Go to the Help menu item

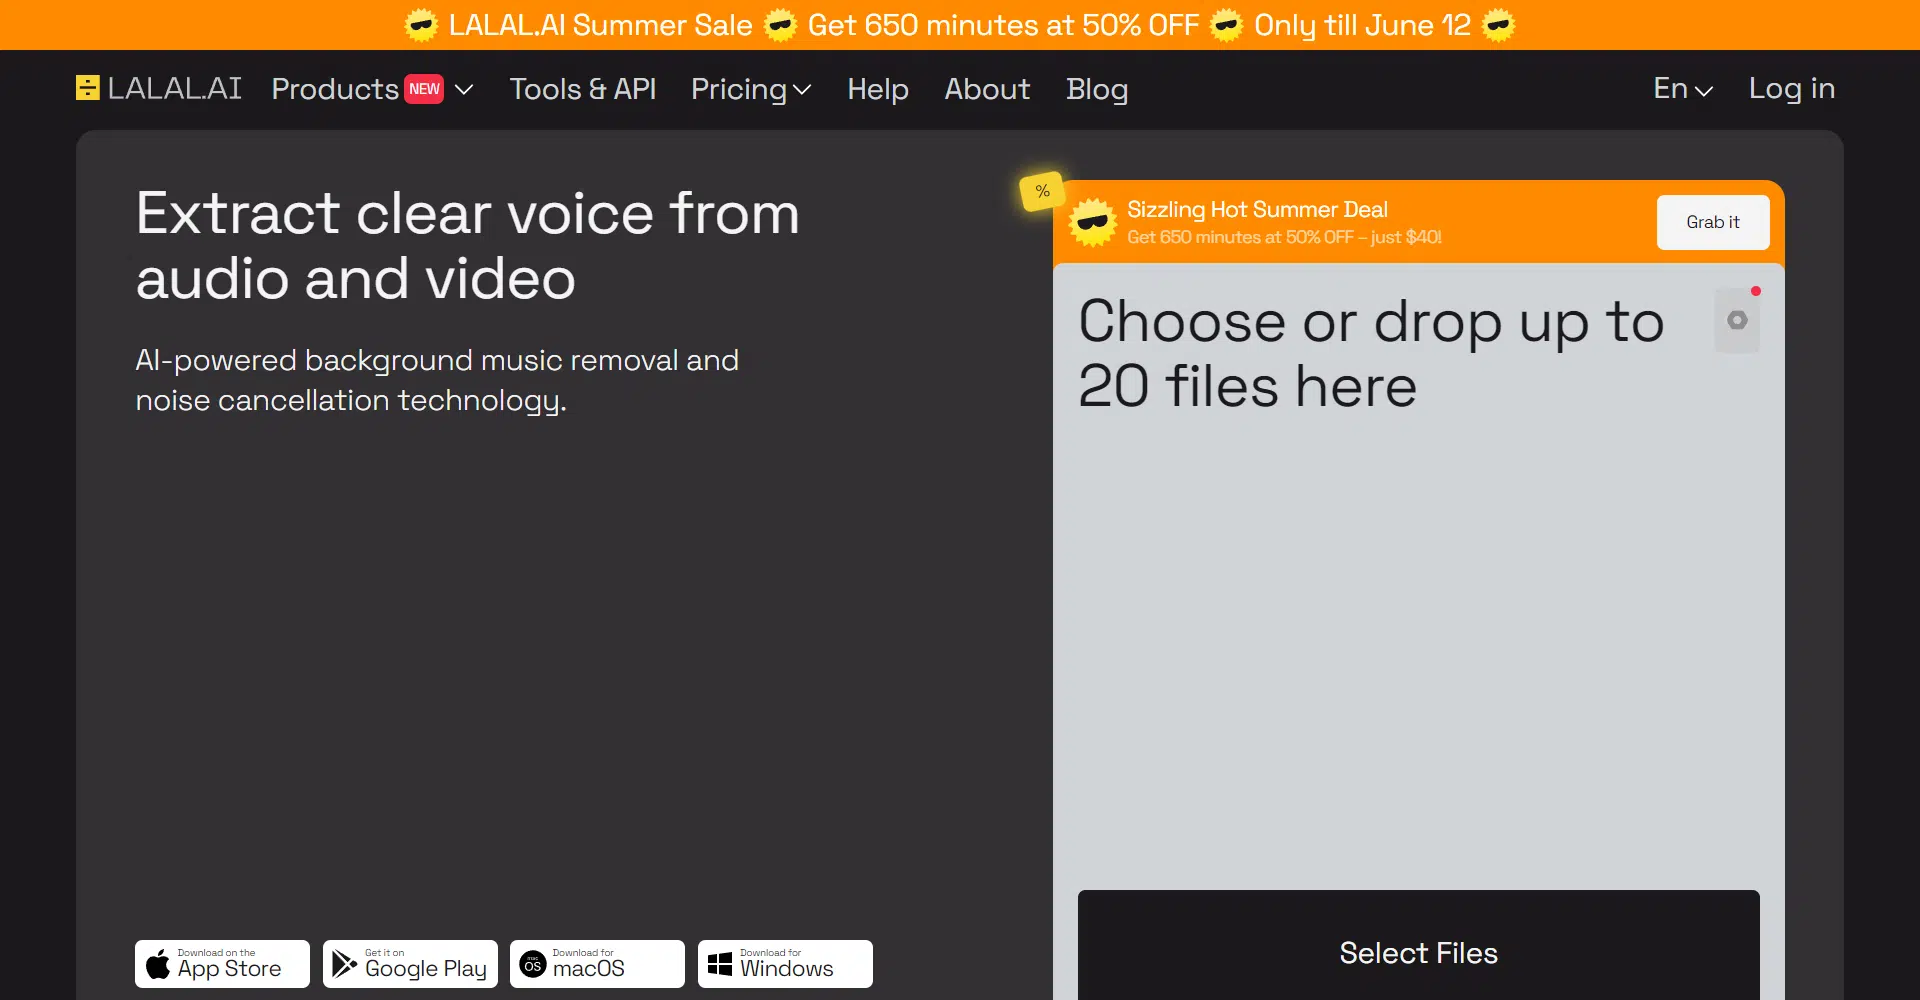878,89
